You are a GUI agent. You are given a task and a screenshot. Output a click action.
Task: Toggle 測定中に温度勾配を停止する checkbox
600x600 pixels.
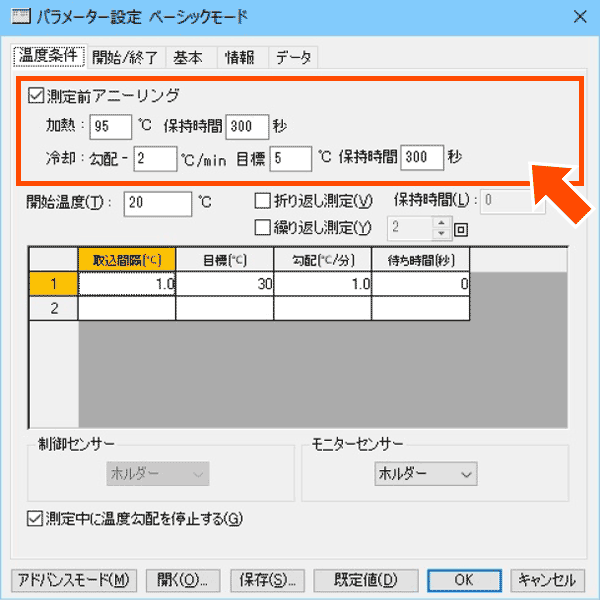(37, 518)
